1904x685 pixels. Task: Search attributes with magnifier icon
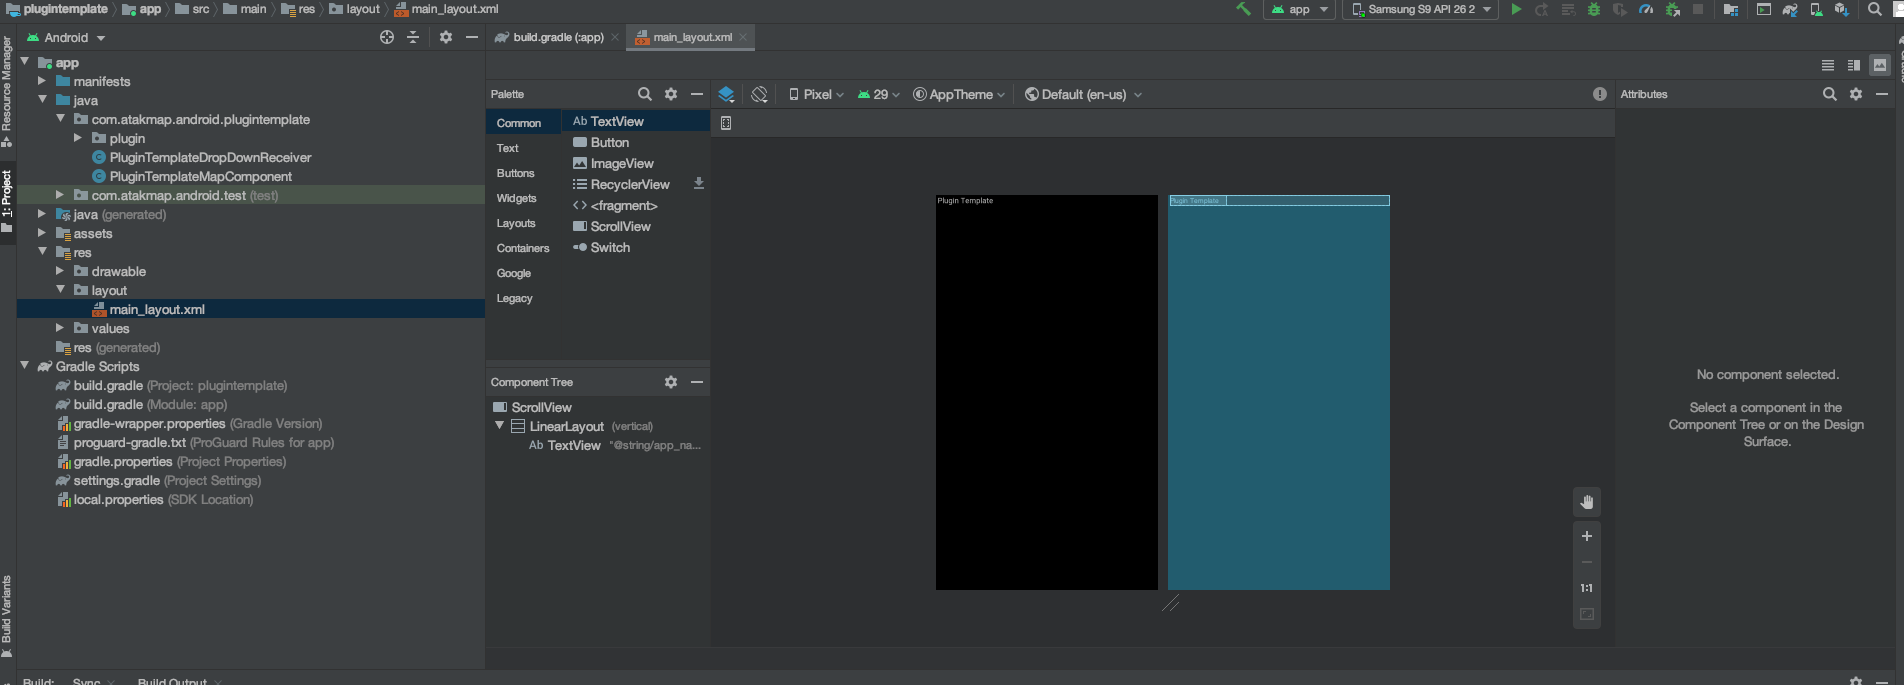(1830, 94)
